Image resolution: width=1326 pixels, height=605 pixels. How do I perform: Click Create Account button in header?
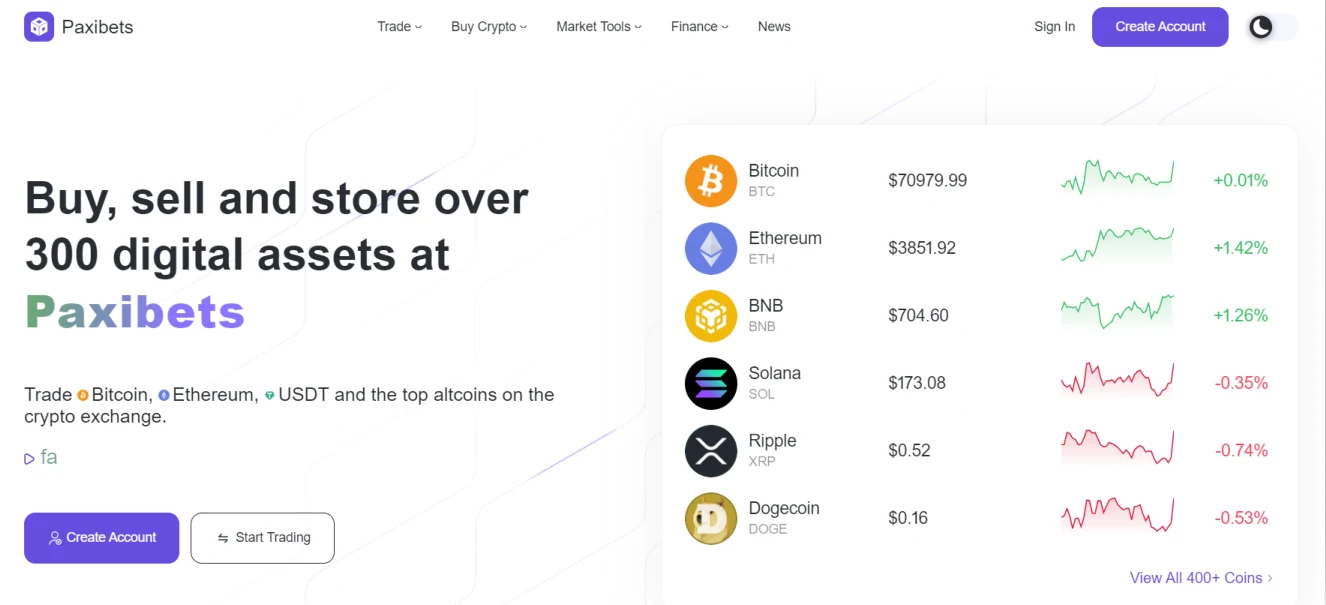tap(1160, 27)
